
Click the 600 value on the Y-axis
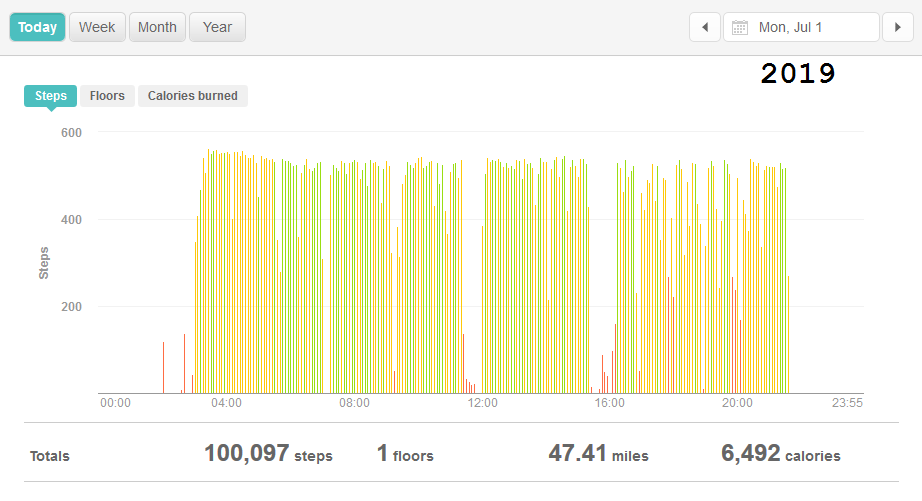pos(71,133)
